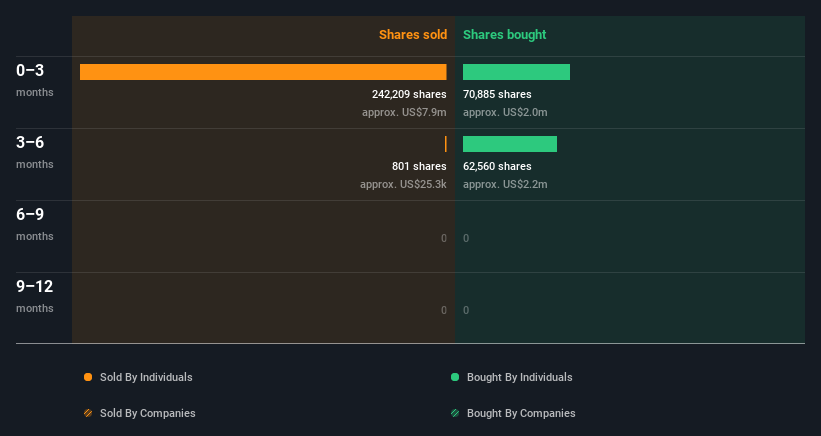Image resolution: width=821 pixels, height=436 pixels.
Task: Click the Shares sold column header
Action: point(413,35)
